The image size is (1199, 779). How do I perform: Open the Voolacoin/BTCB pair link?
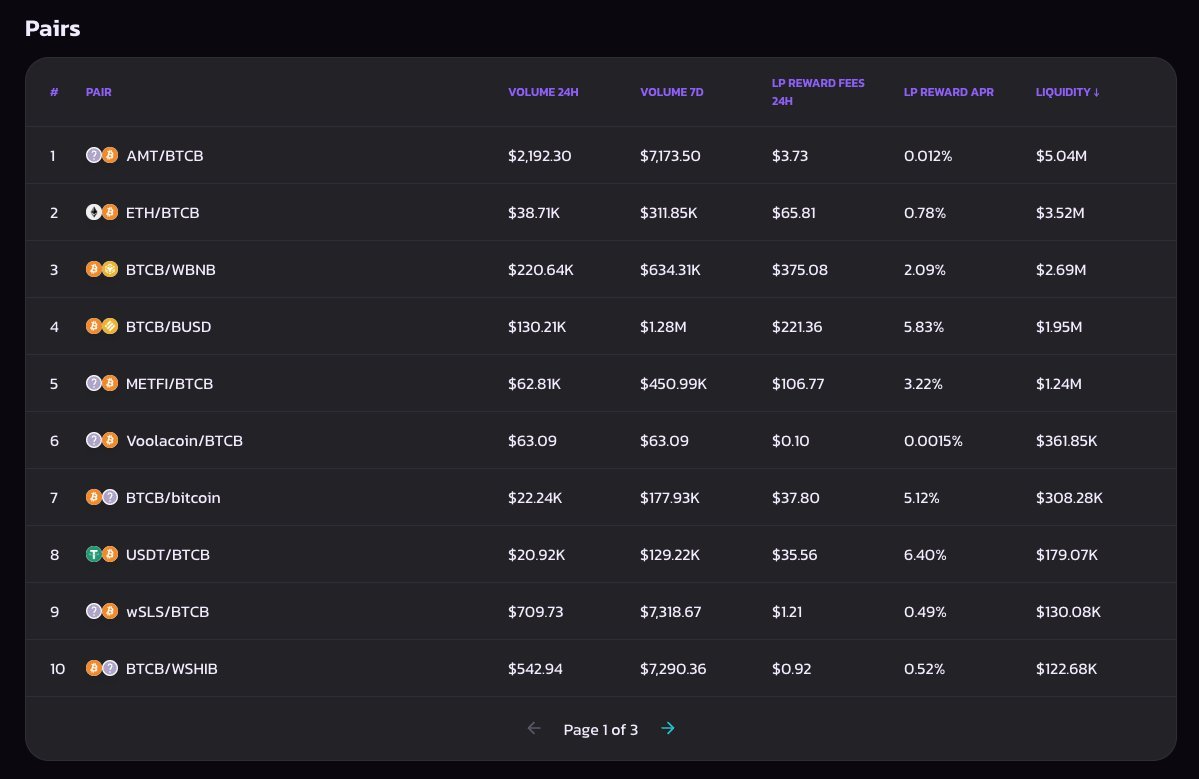pos(184,440)
